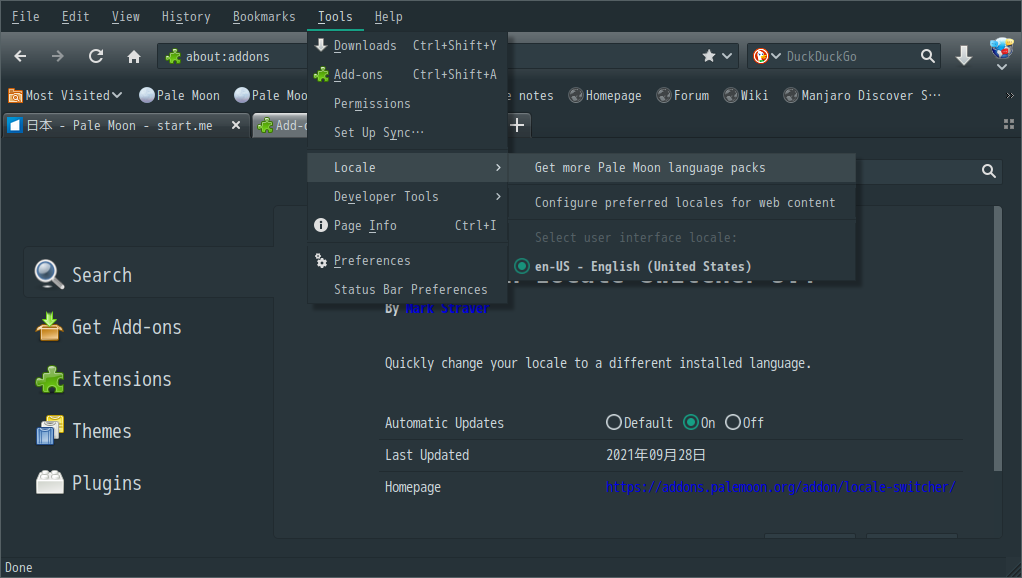The height and width of the screenshot is (578, 1022).
Task: Show more bookmarks via double chevron
Action: [x=1010, y=96]
